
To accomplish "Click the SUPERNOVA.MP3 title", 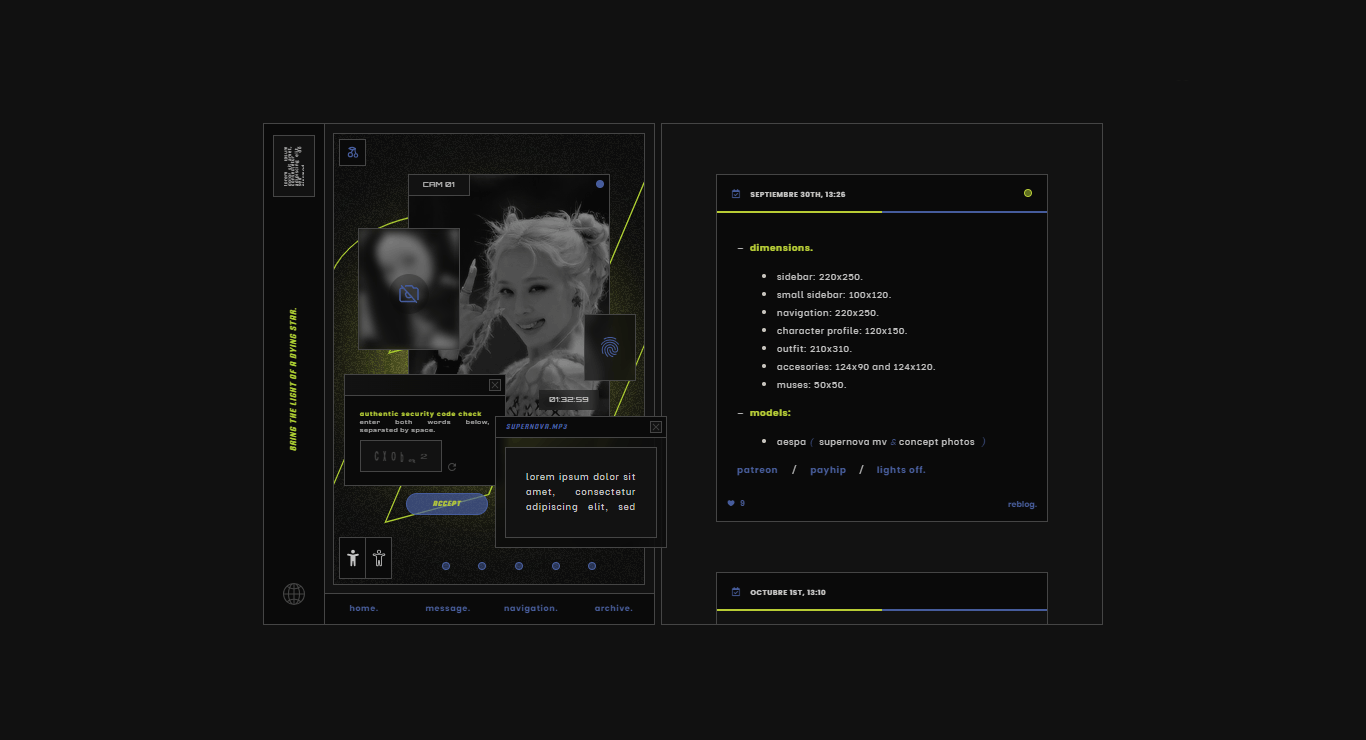I will pos(536,427).
